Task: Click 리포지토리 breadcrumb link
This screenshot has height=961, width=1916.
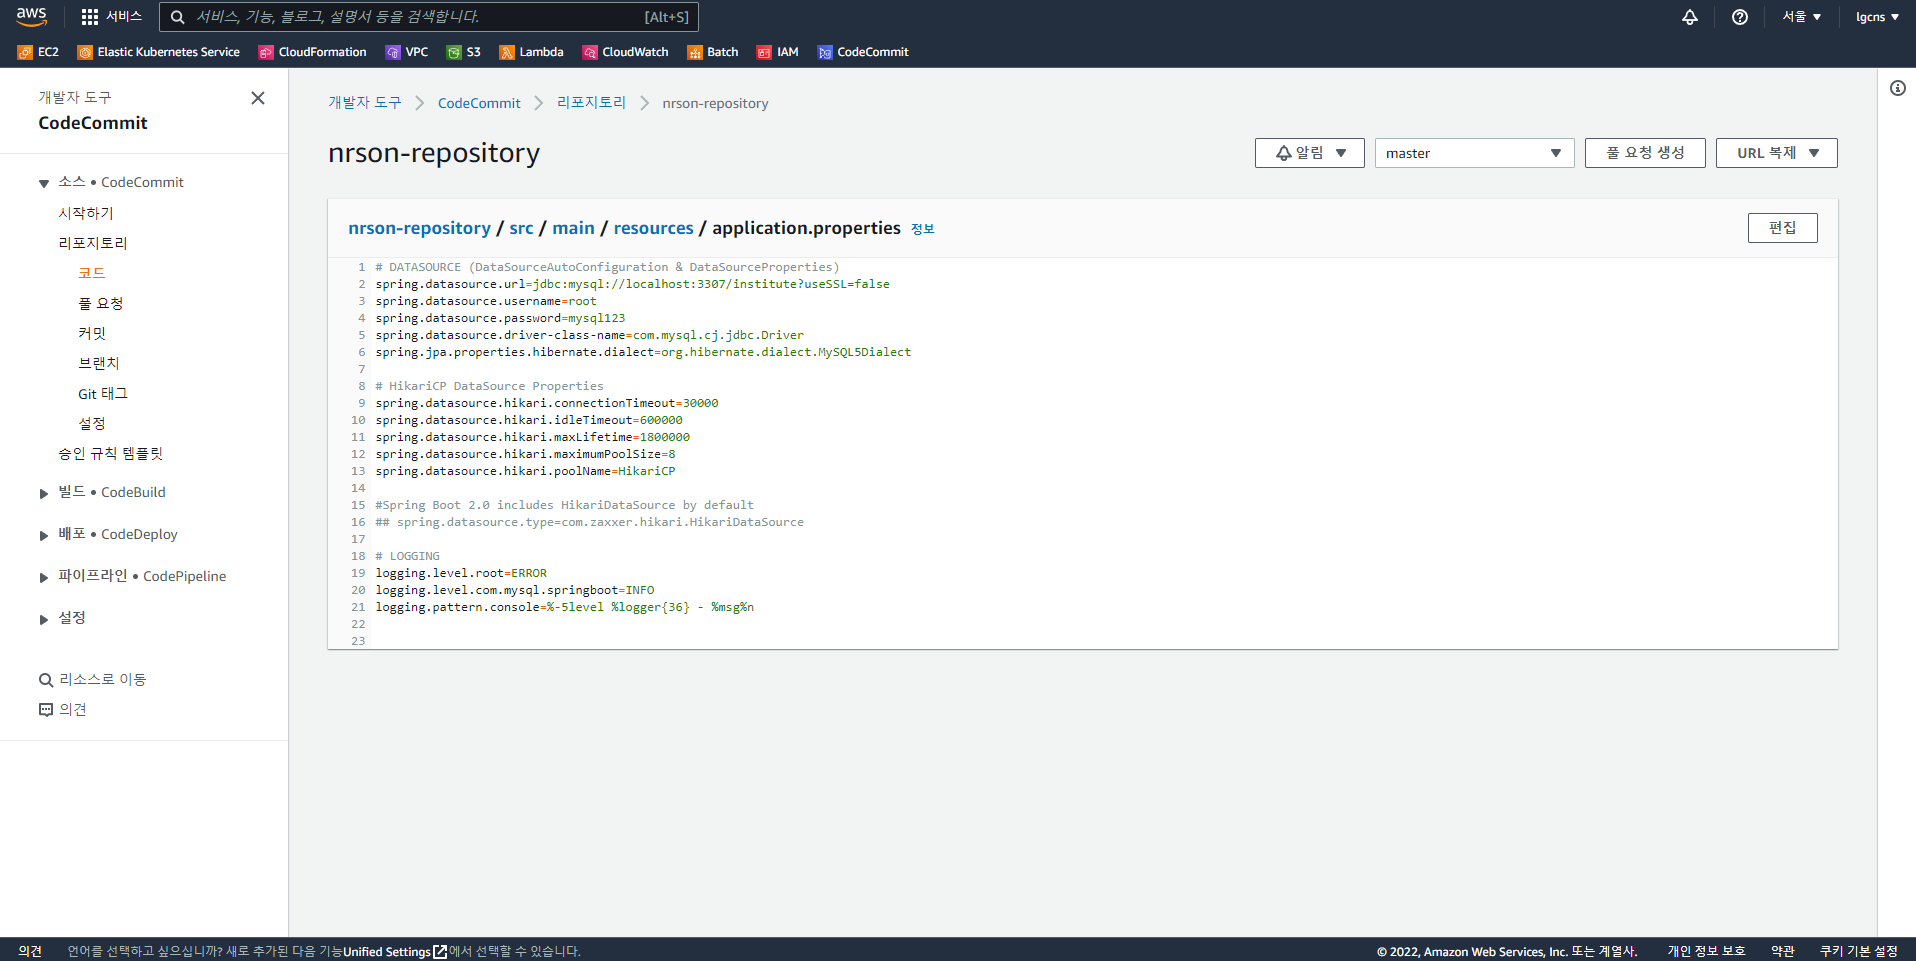Action: [591, 103]
